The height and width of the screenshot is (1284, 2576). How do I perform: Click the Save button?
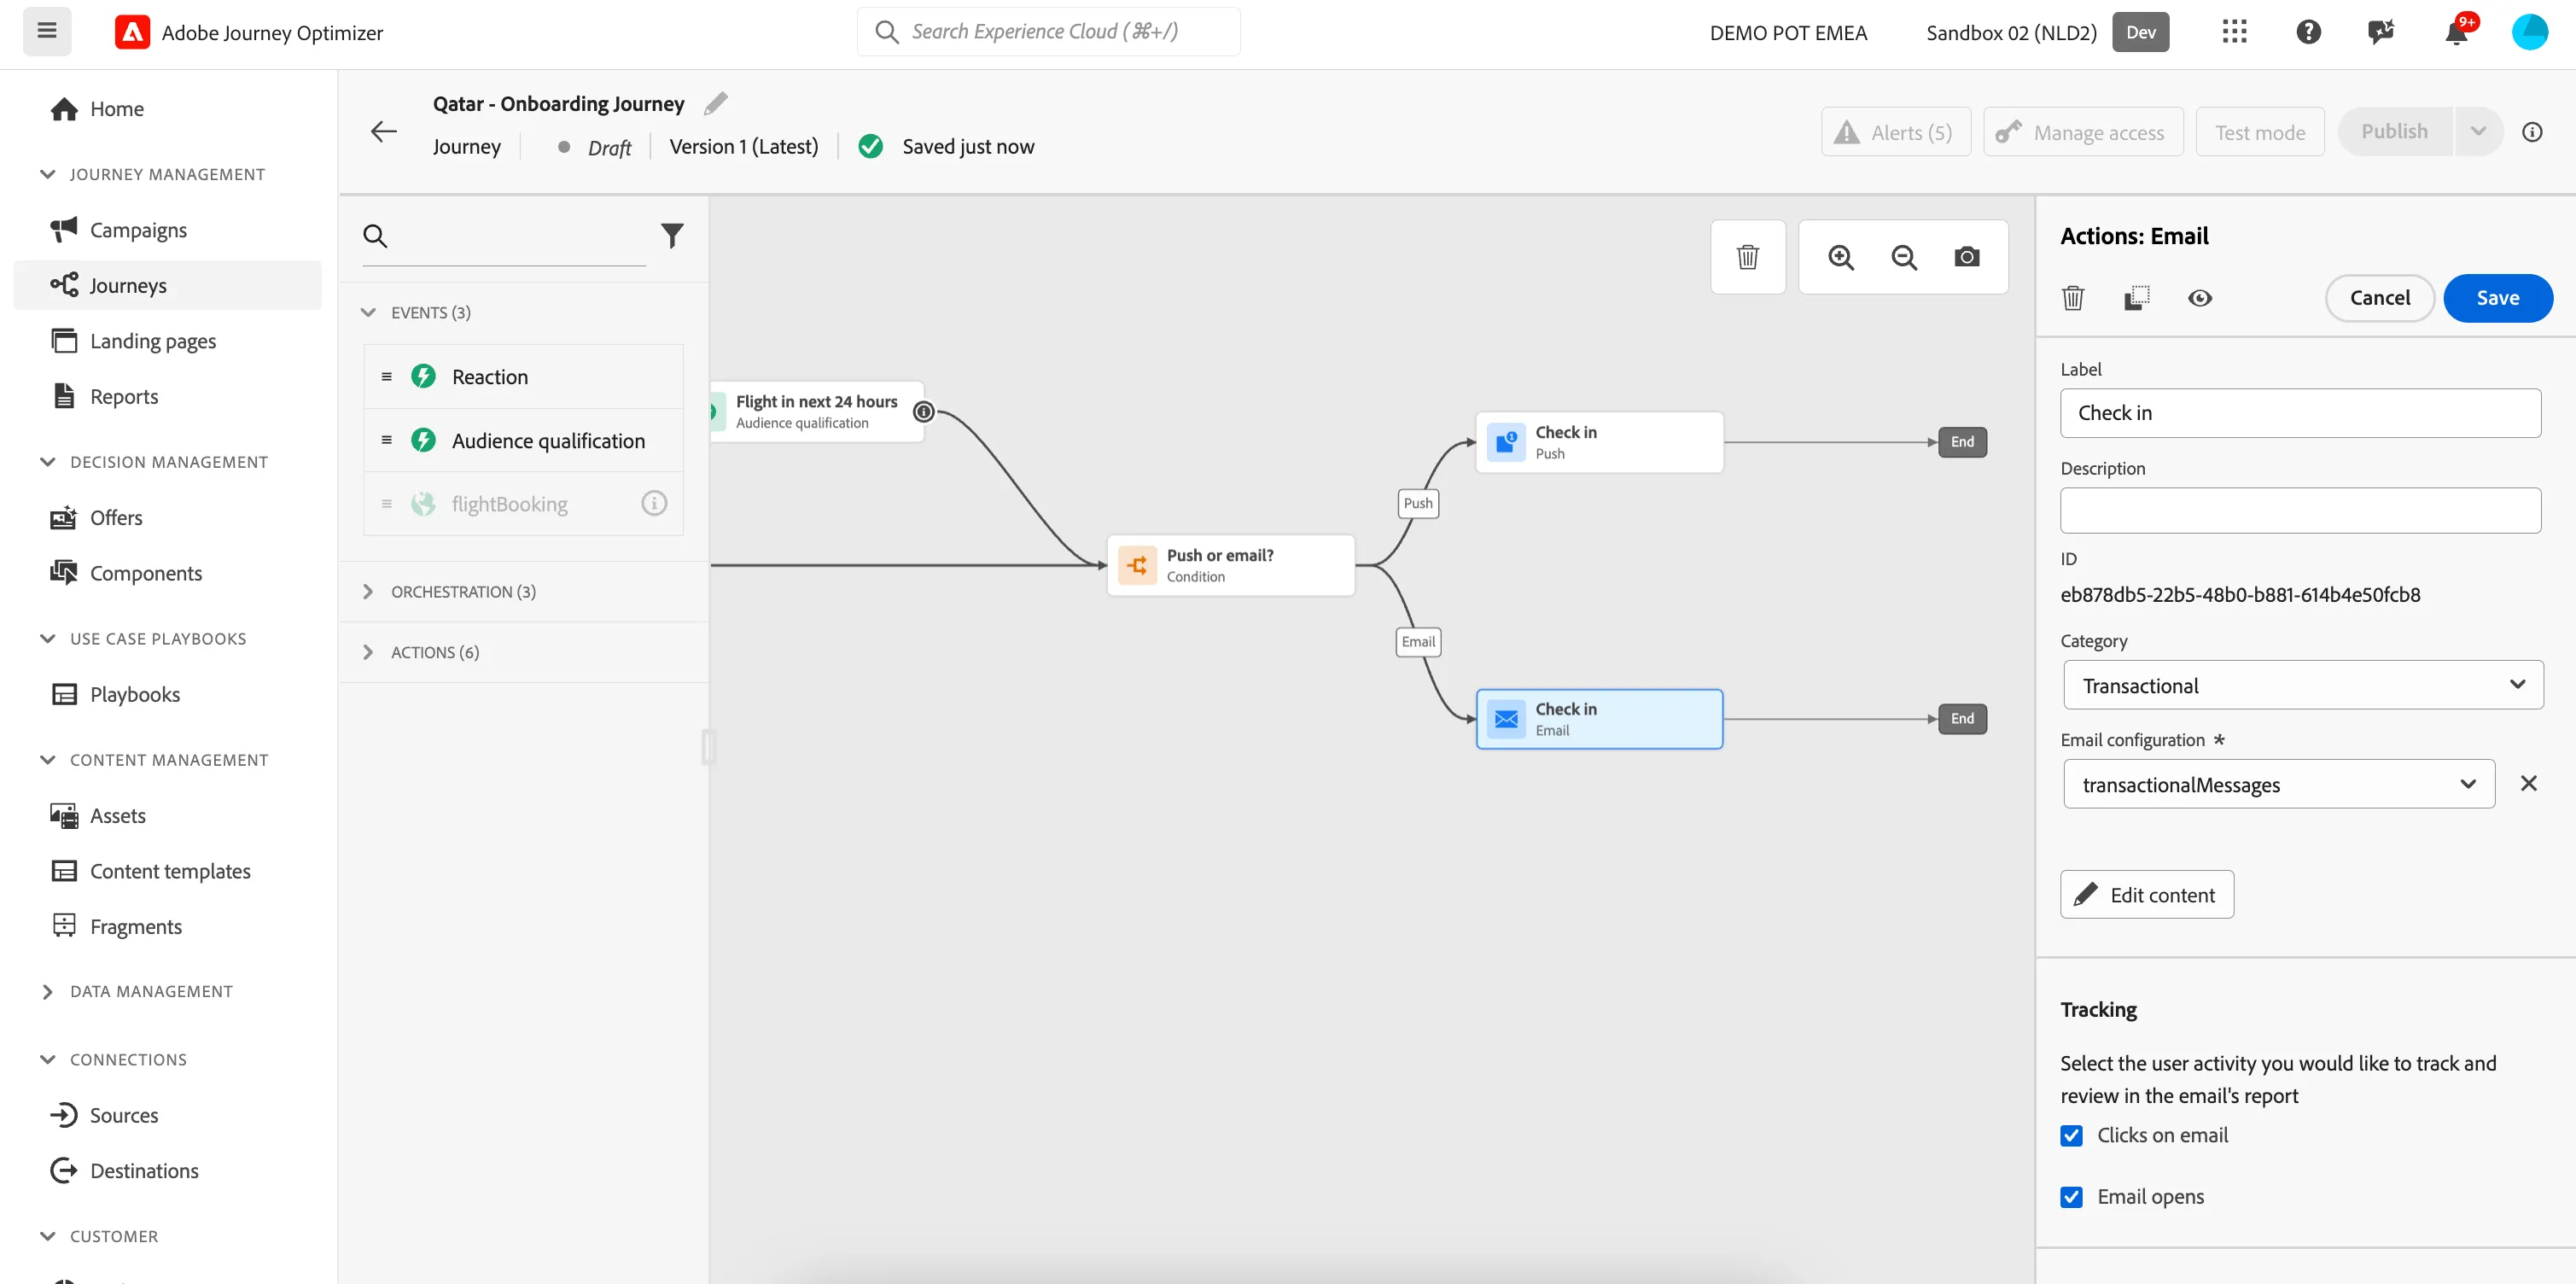pos(2497,298)
